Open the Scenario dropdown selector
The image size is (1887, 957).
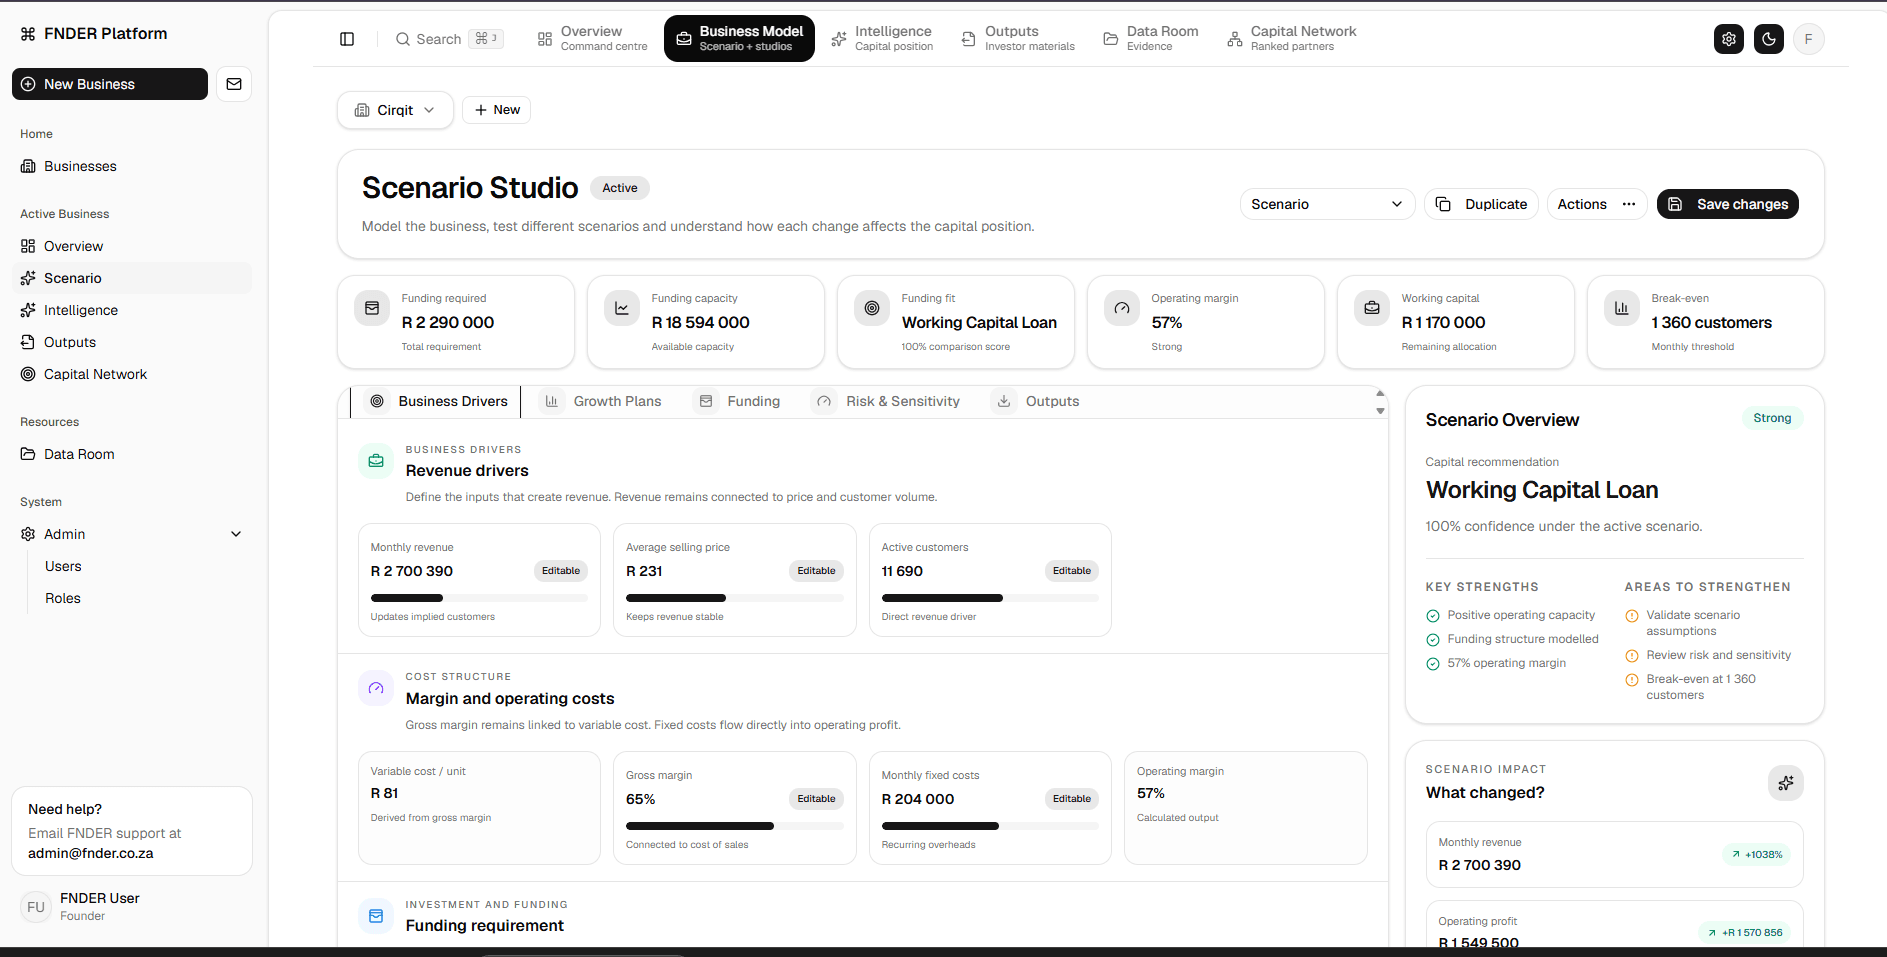pos(1327,204)
